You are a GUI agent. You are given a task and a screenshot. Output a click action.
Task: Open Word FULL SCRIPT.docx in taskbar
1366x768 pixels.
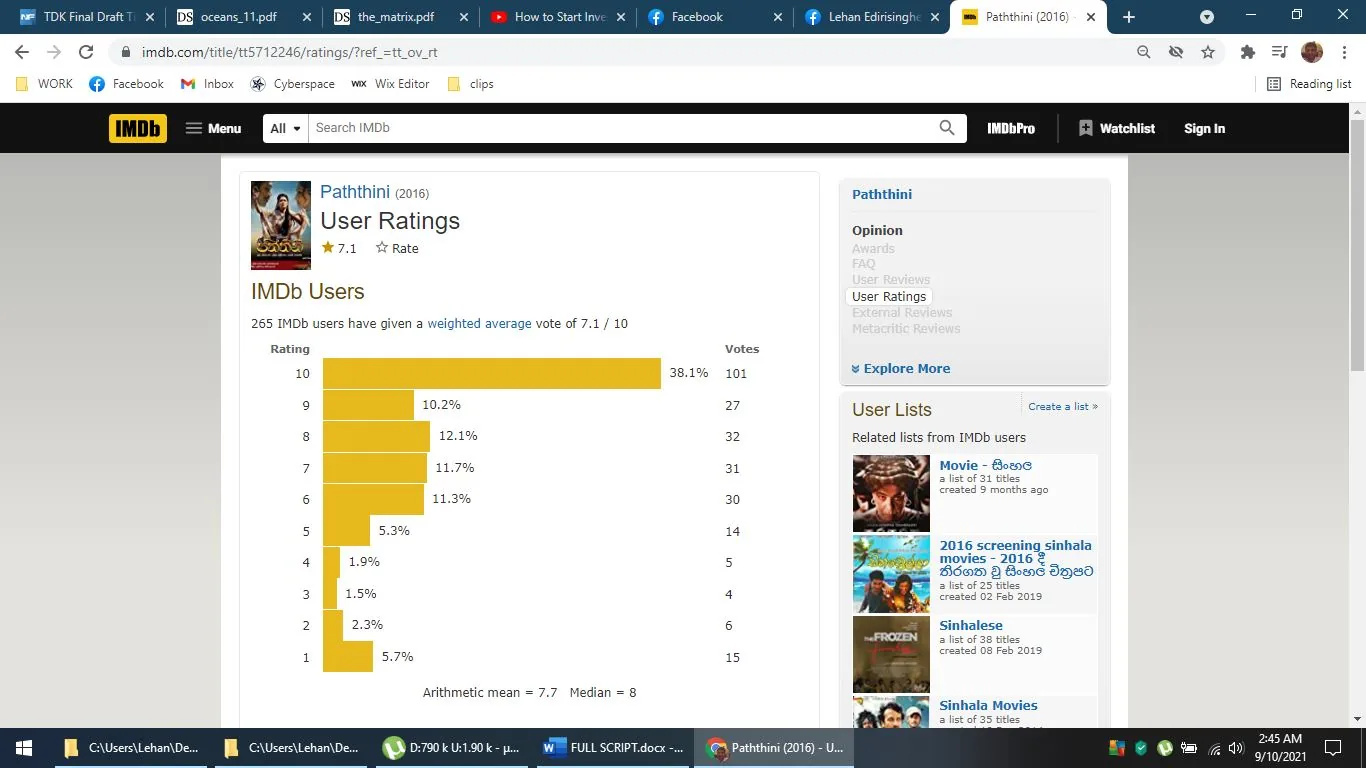pos(614,747)
